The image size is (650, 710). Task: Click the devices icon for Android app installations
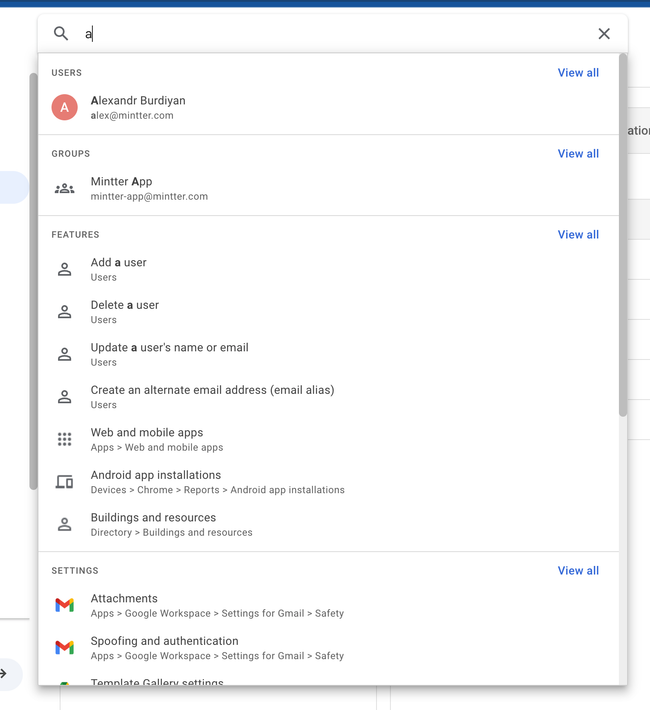[65, 482]
